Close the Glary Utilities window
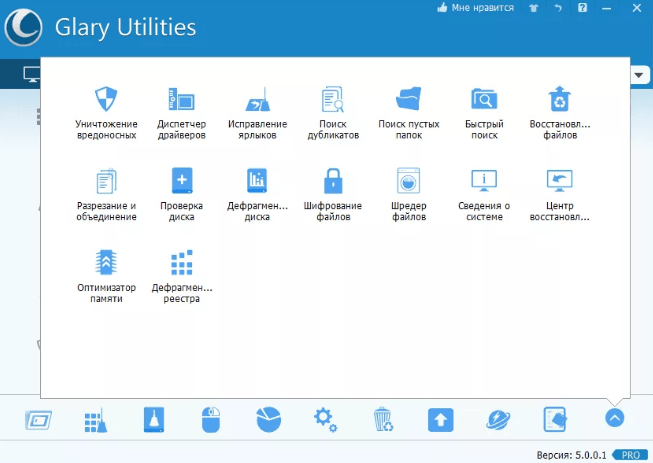653x463 pixels. [637, 8]
